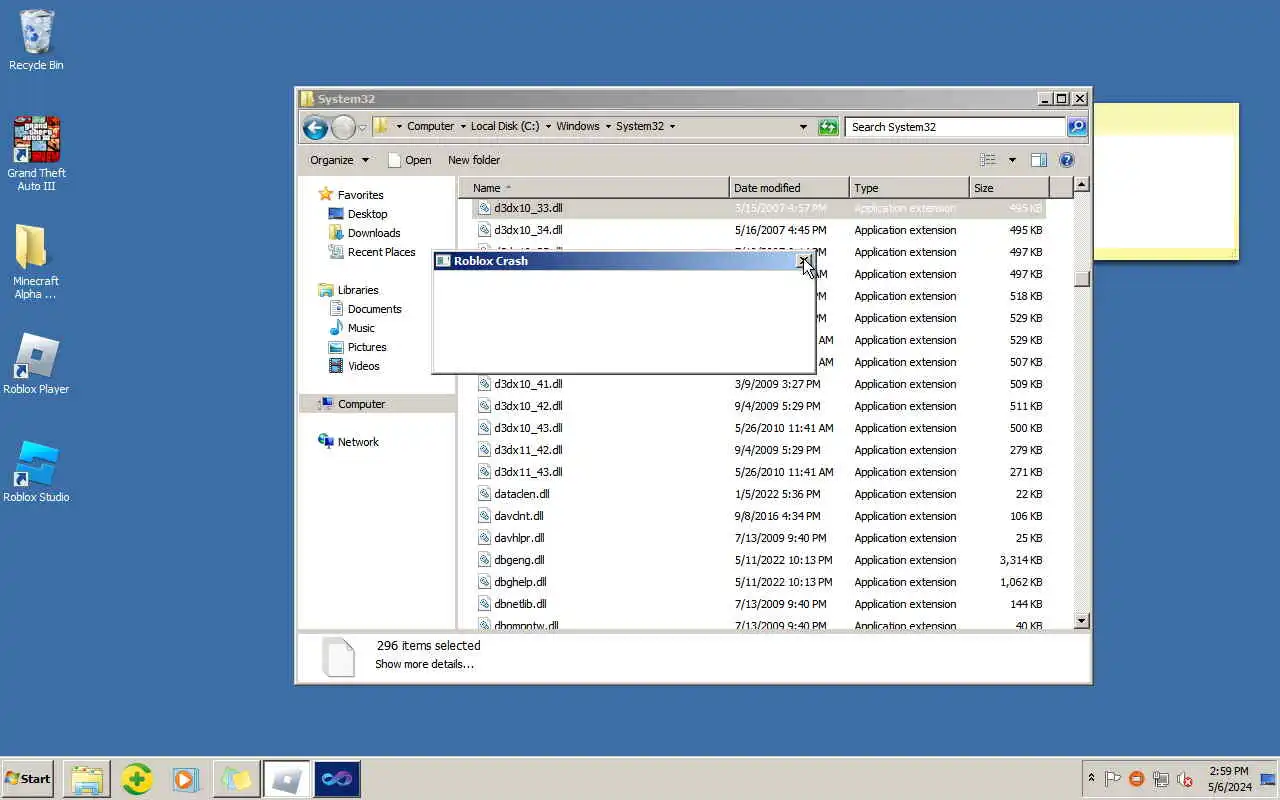Click the search magnifier icon

tap(1077, 127)
